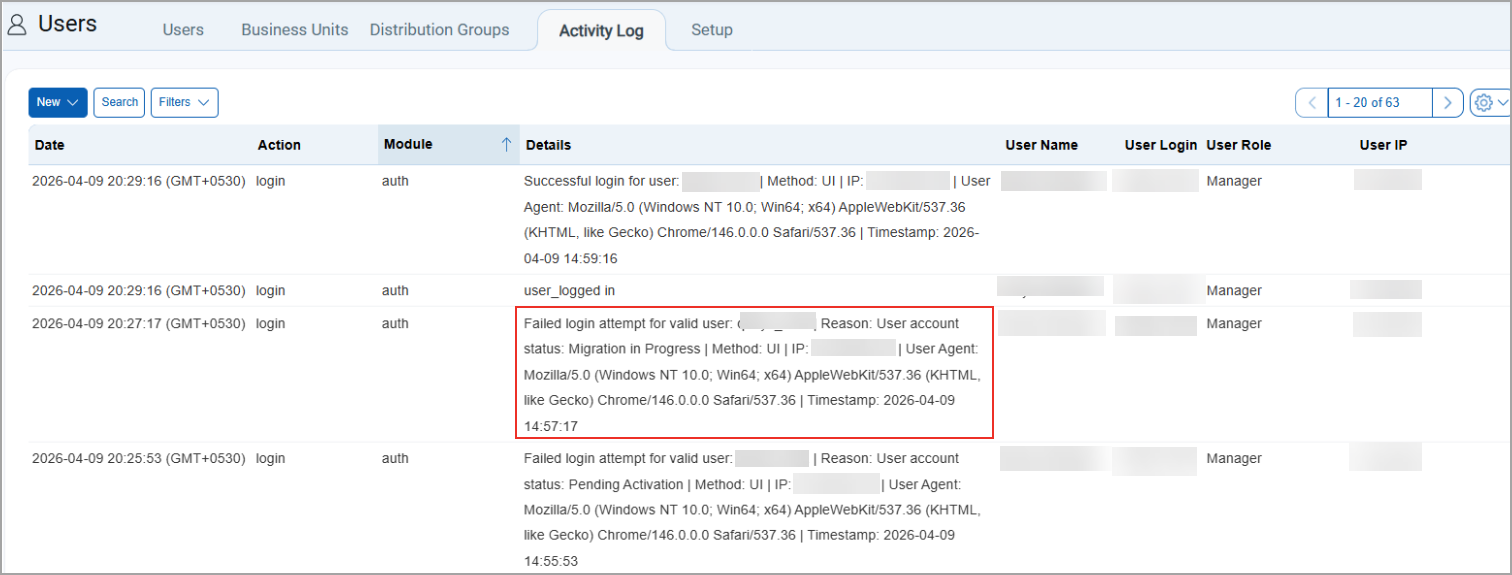The height and width of the screenshot is (575, 1512).
Task: Switch to the Setup tab
Action: [712, 30]
